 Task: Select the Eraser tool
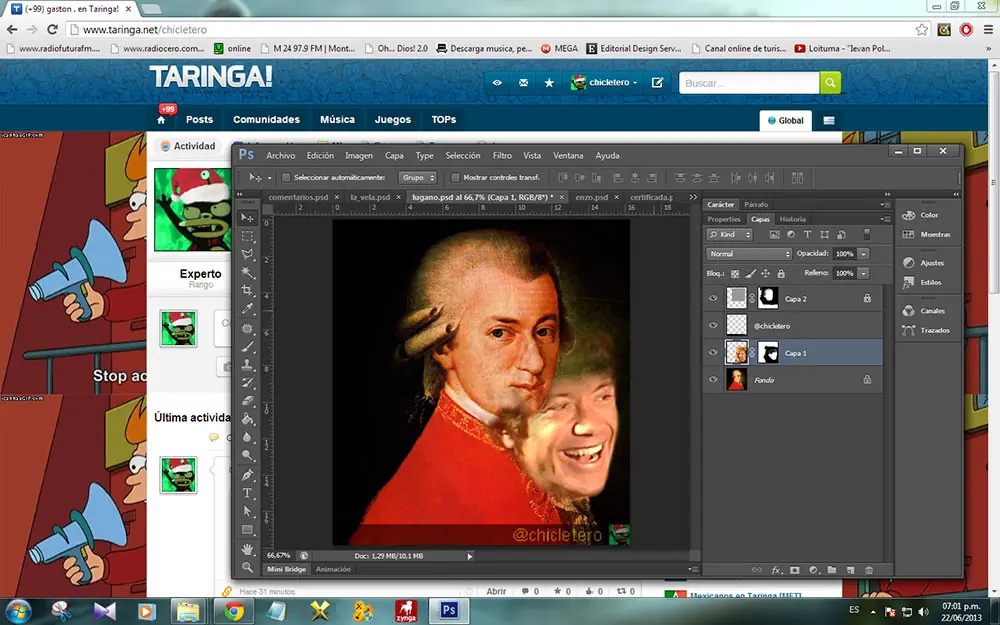247,401
